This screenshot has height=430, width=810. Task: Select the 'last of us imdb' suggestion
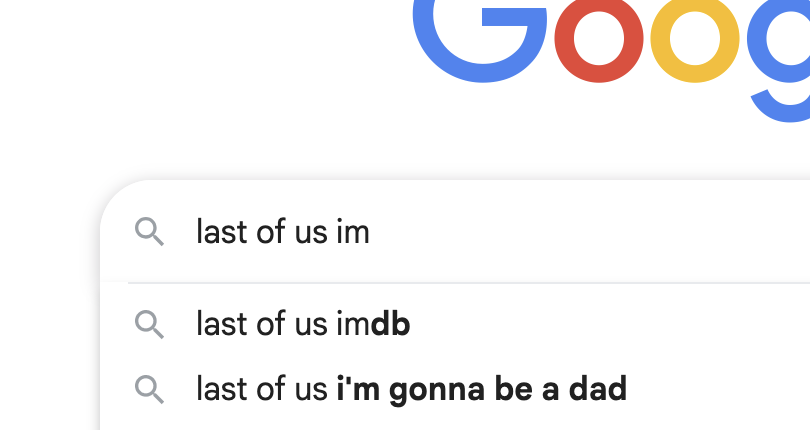(303, 324)
